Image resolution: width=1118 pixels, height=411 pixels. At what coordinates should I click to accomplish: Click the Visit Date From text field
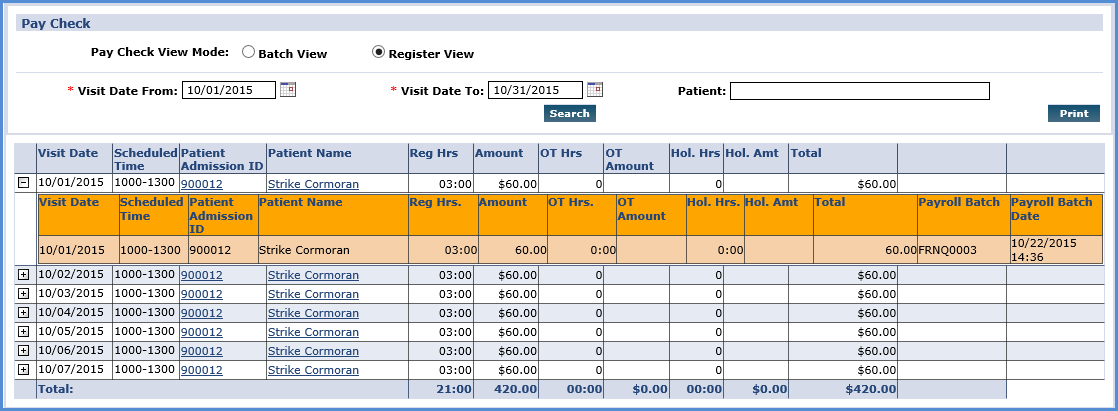pyautogui.click(x=229, y=90)
